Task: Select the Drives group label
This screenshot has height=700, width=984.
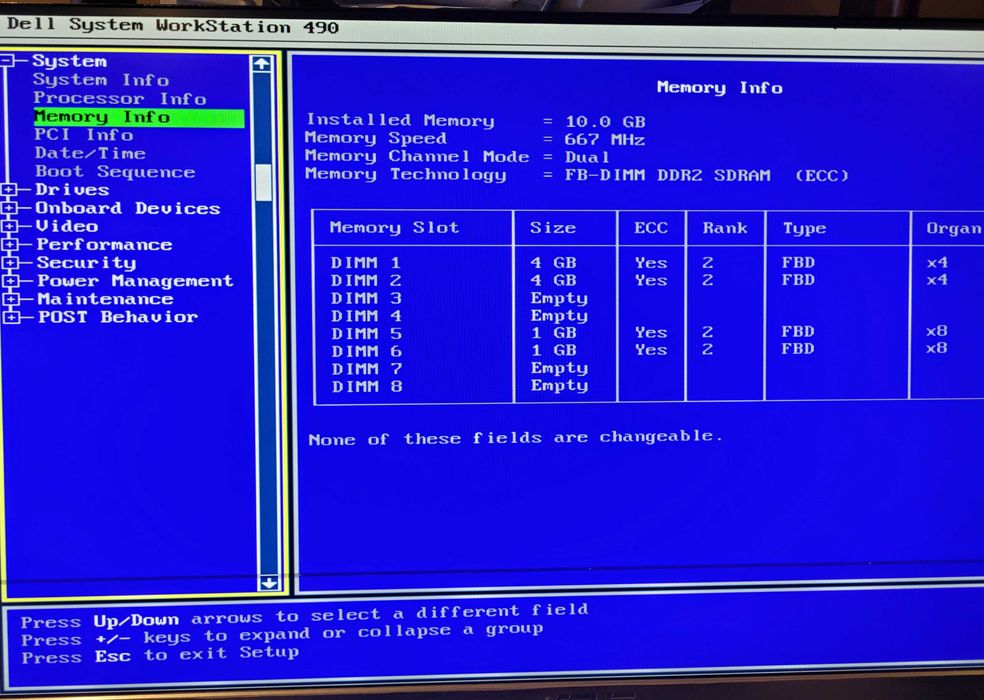Action: [72, 190]
